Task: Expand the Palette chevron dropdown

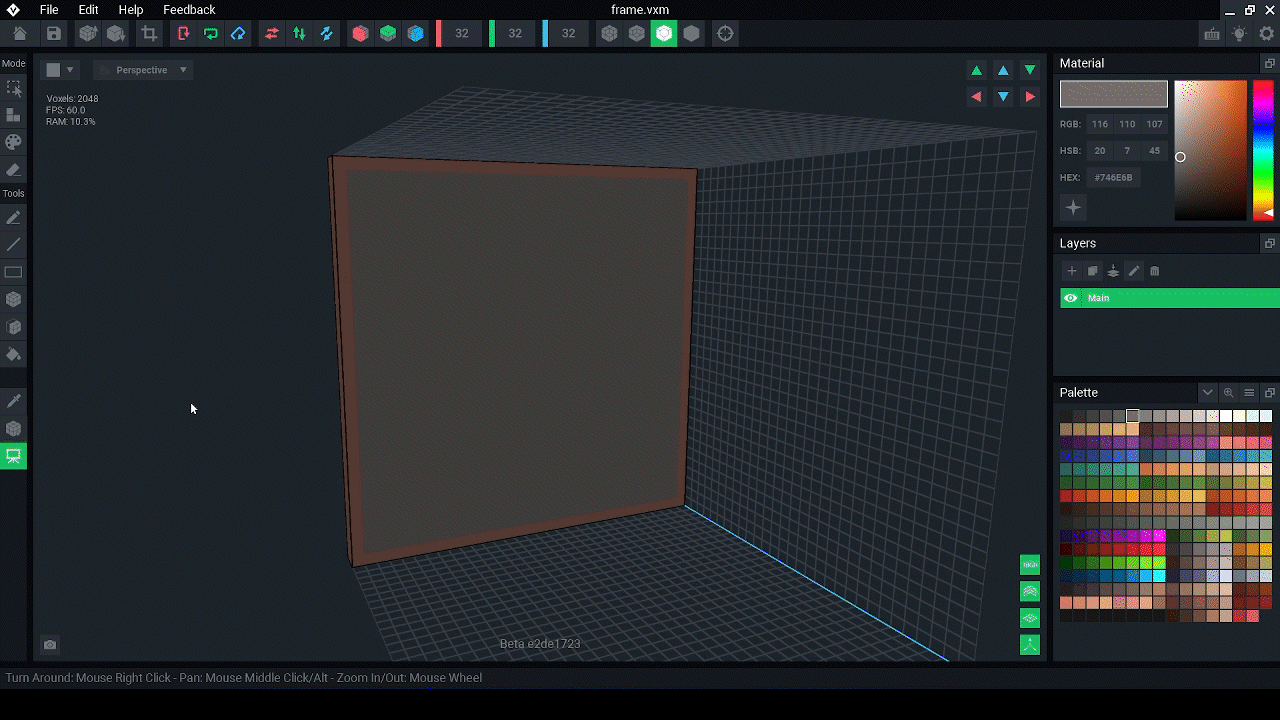Action: 1208,393
